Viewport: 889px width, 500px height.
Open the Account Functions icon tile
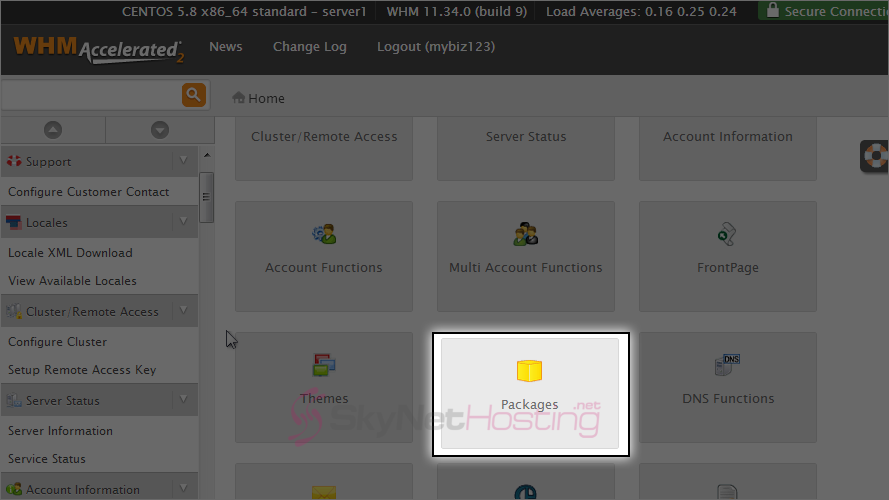[x=324, y=256]
